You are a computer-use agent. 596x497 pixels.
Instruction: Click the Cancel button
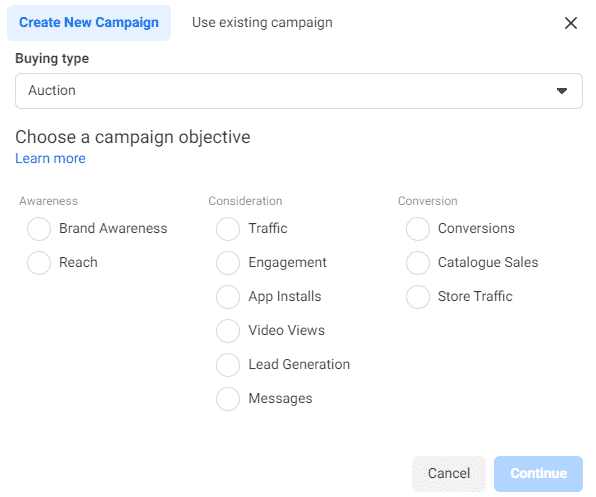click(x=449, y=473)
